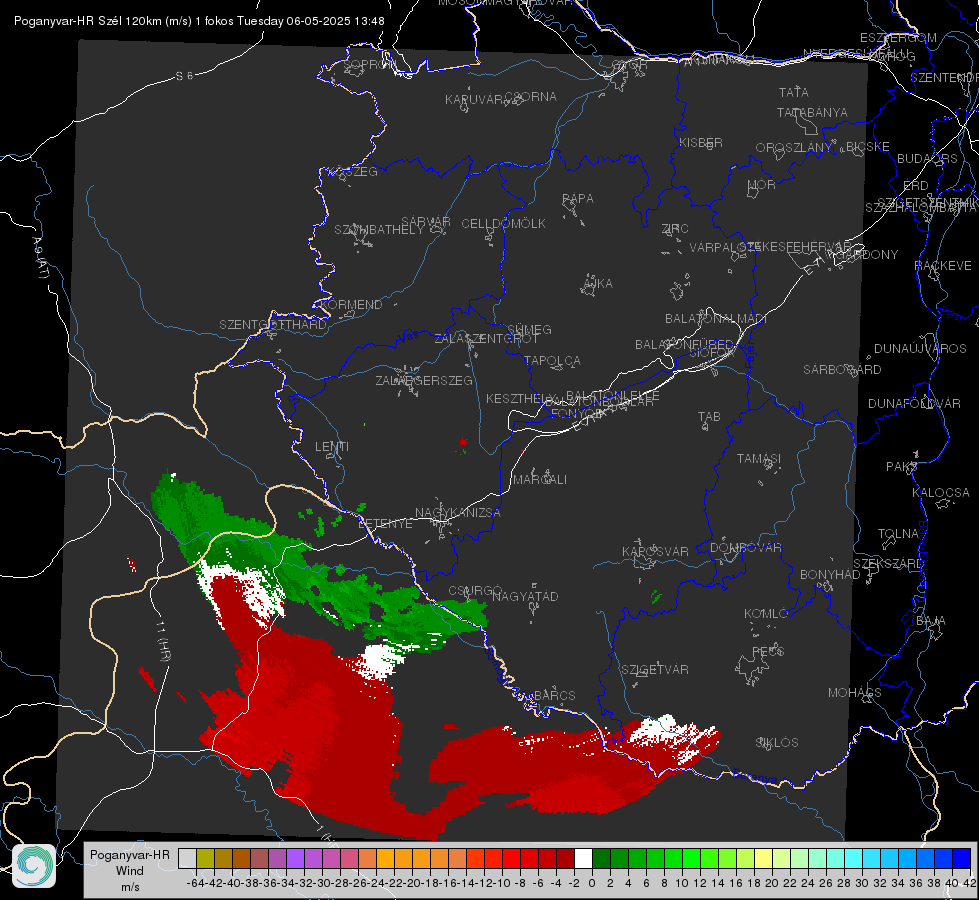The width and height of the screenshot is (979, 900).
Task: Click the 'S 6' road label
Action: [x=184, y=76]
